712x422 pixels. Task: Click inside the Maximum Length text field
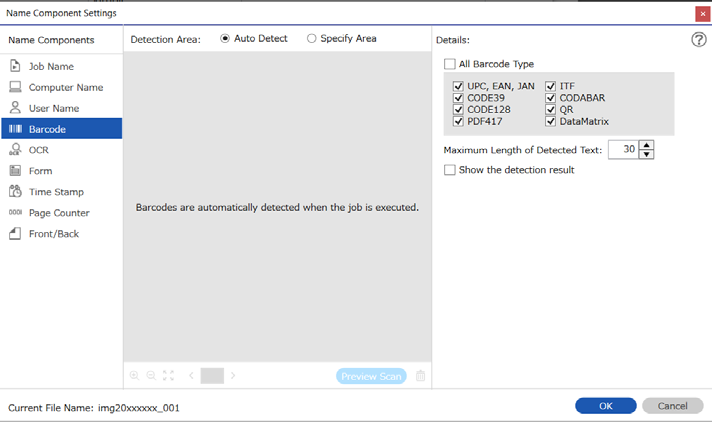[x=623, y=149]
